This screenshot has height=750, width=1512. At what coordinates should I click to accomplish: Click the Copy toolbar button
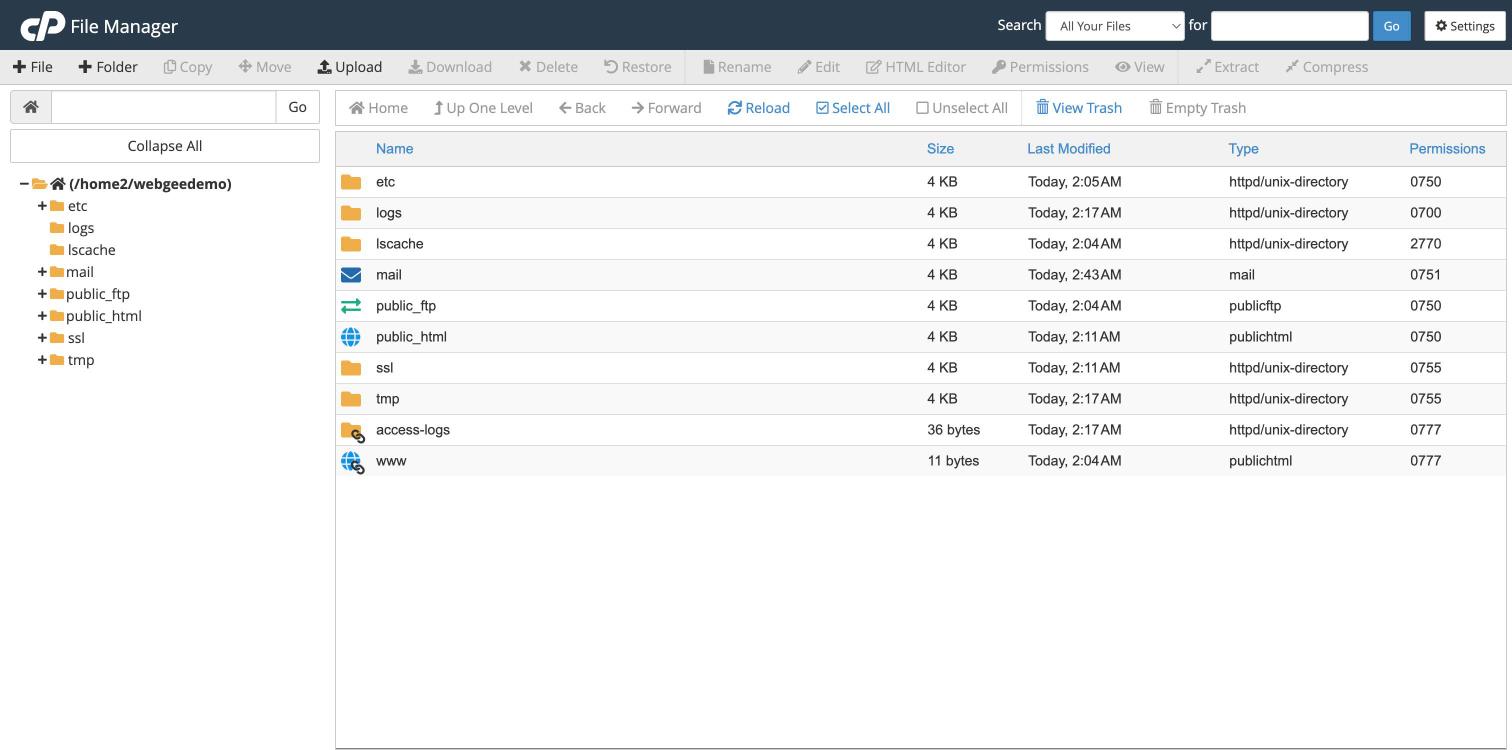tap(188, 67)
